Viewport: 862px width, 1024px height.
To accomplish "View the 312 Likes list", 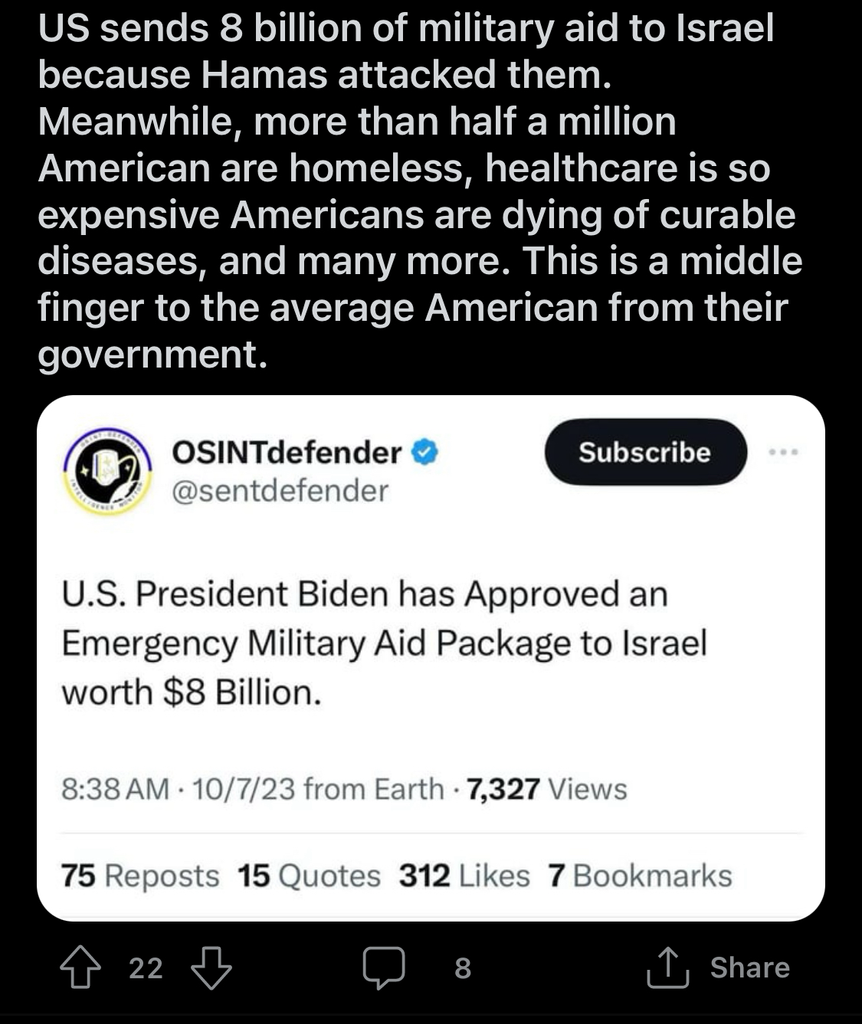I will tap(464, 876).
